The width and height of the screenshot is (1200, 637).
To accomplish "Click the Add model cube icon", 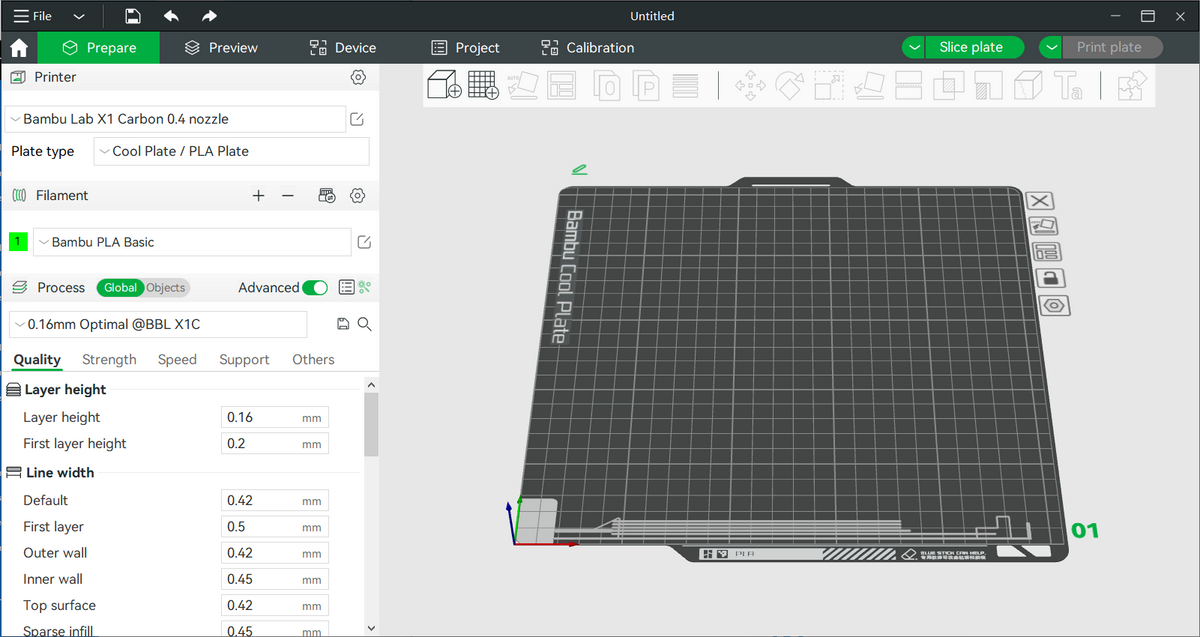I will tap(444, 85).
